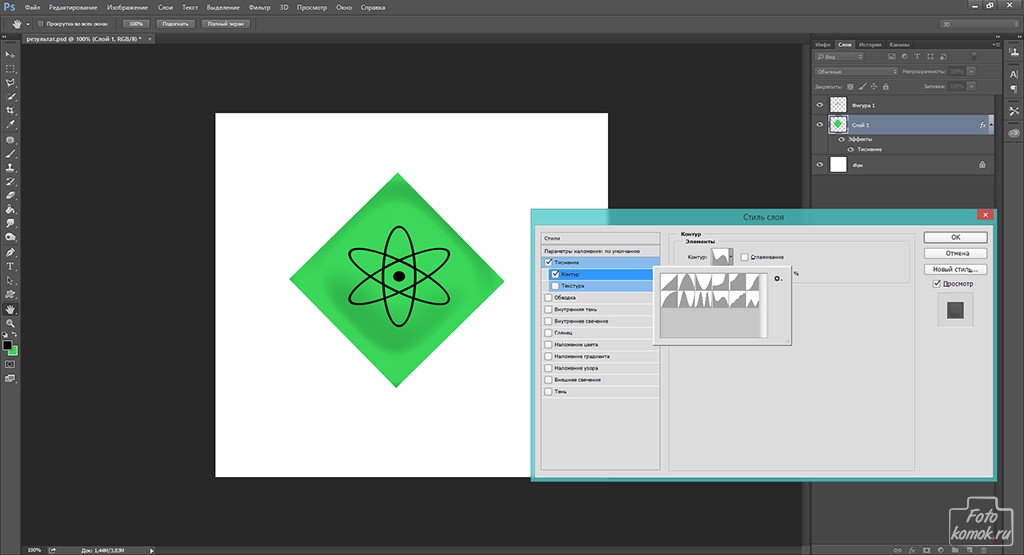Click the Новый стиль button
Viewport: 1024px width, 555px height.
955,269
